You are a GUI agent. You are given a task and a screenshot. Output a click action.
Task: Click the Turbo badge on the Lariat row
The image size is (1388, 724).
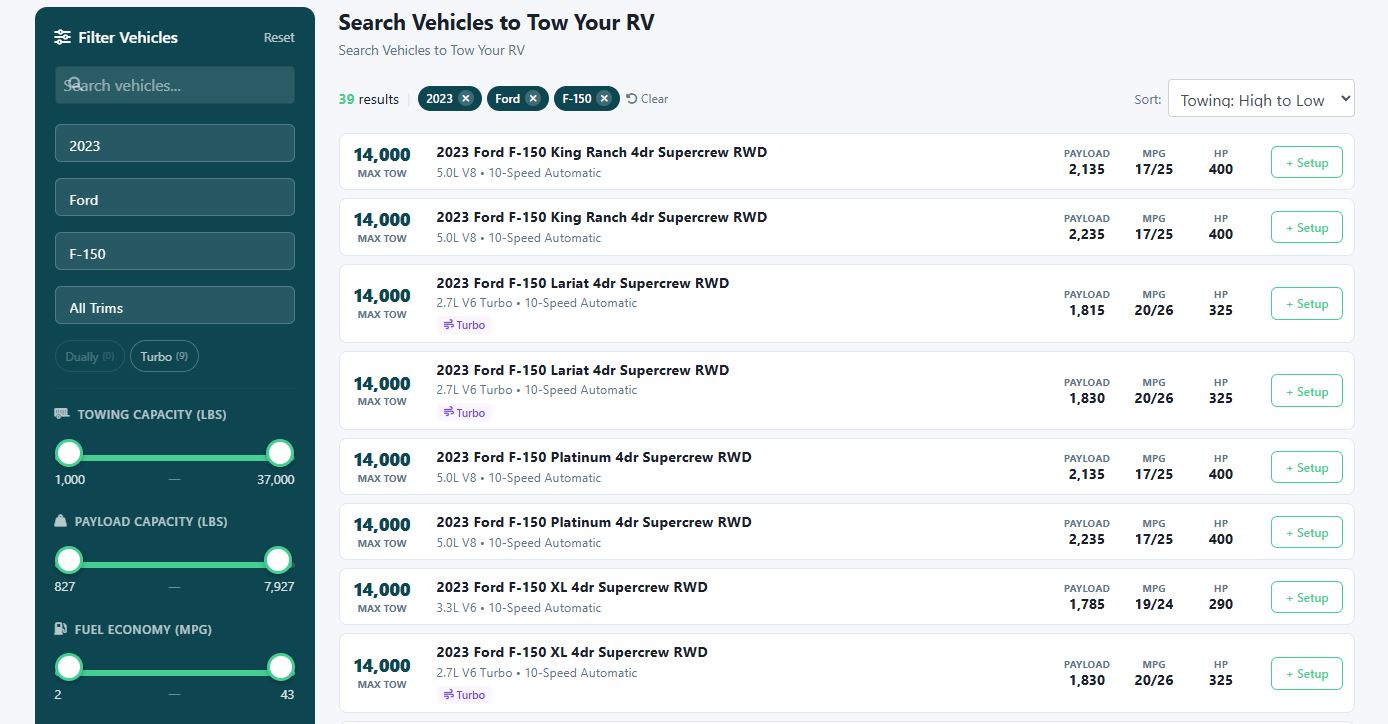pyautogui.click(x=463, y=325)
